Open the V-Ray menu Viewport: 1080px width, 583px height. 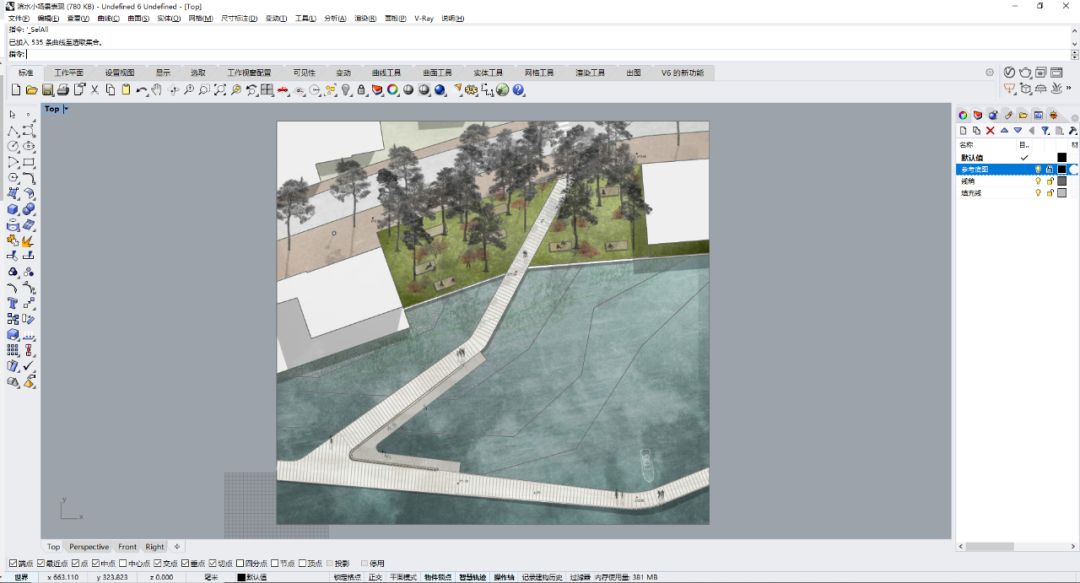click(424, 19)
